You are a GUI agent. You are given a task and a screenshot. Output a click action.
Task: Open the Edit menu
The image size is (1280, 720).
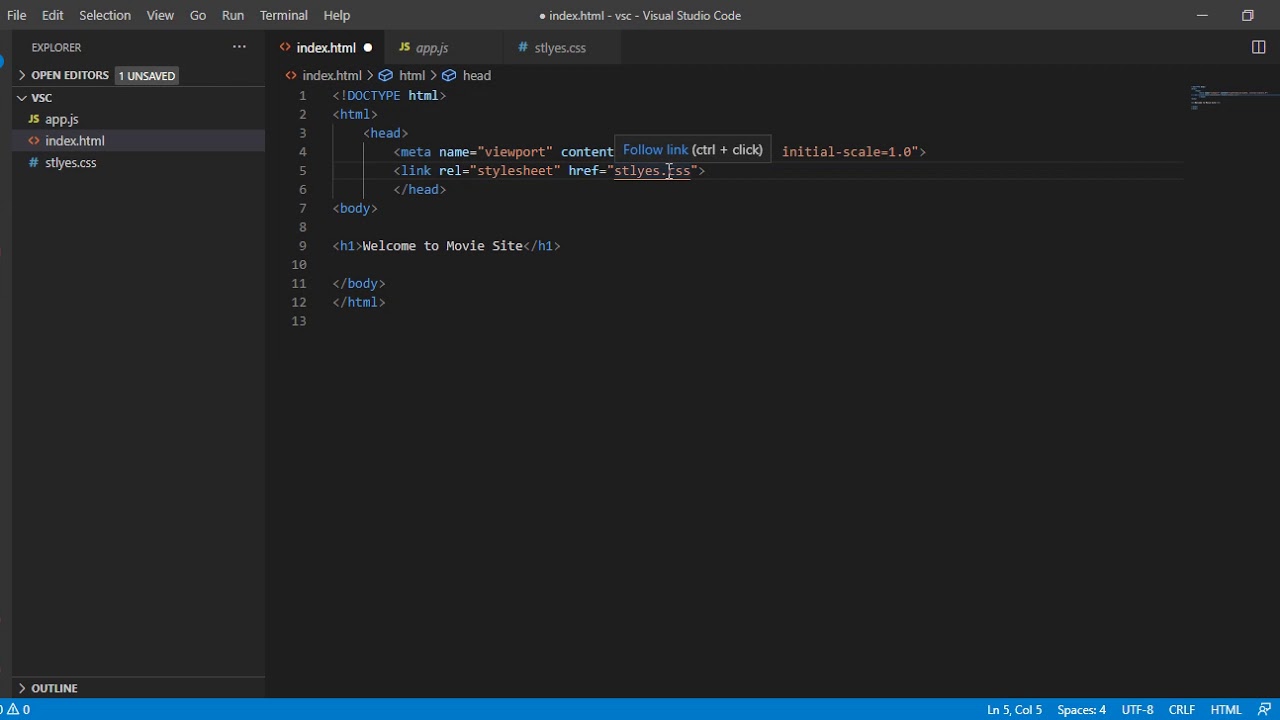(x=53, y=15)
